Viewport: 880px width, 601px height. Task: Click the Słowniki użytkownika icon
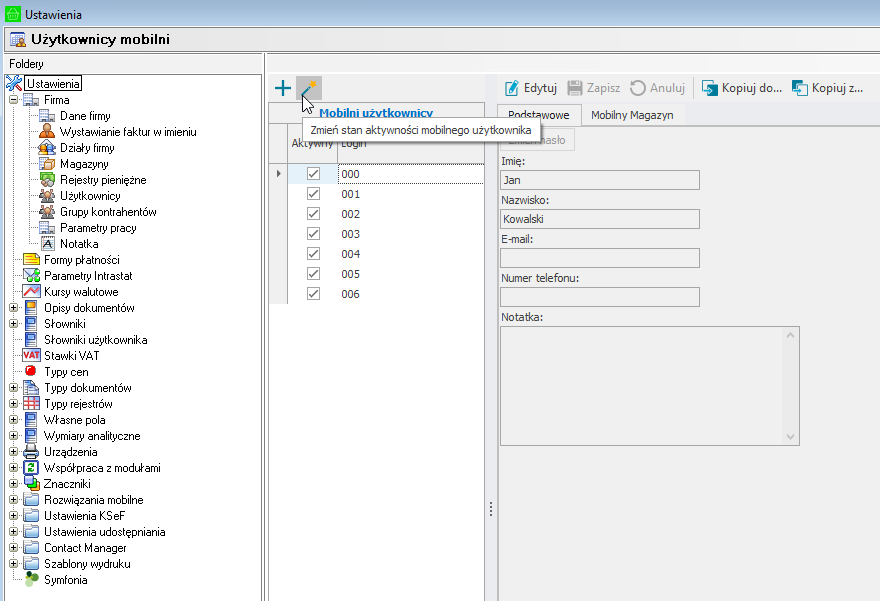[31, 340]
